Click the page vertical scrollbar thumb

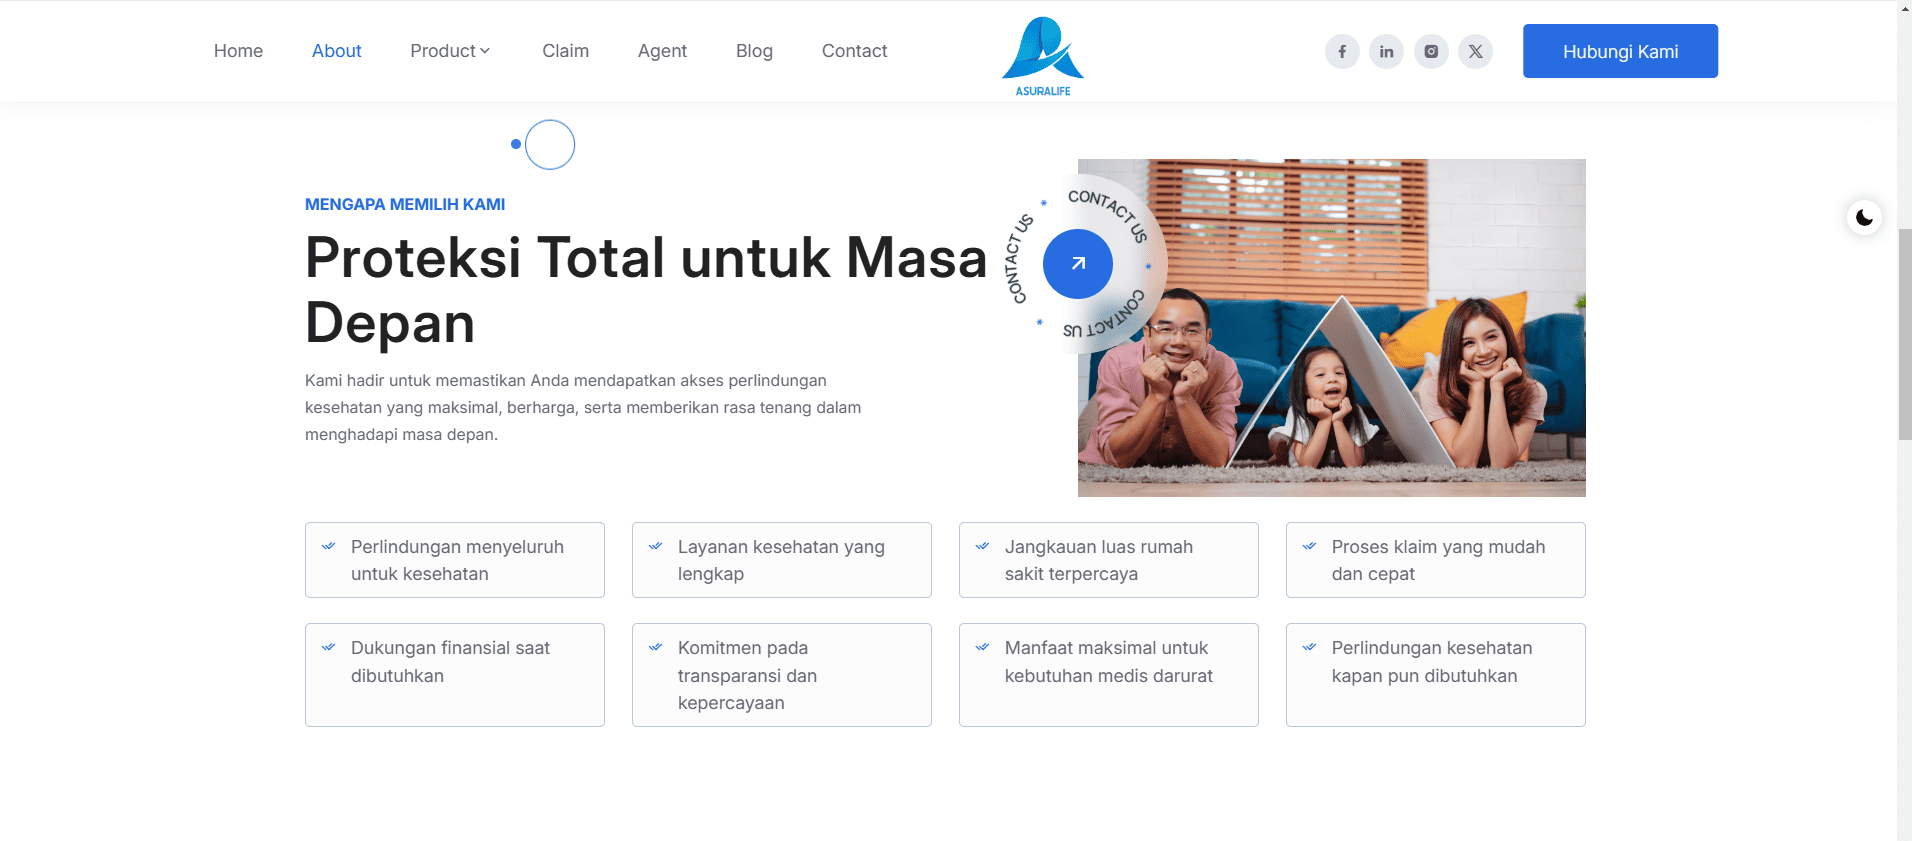point(1905,334)
